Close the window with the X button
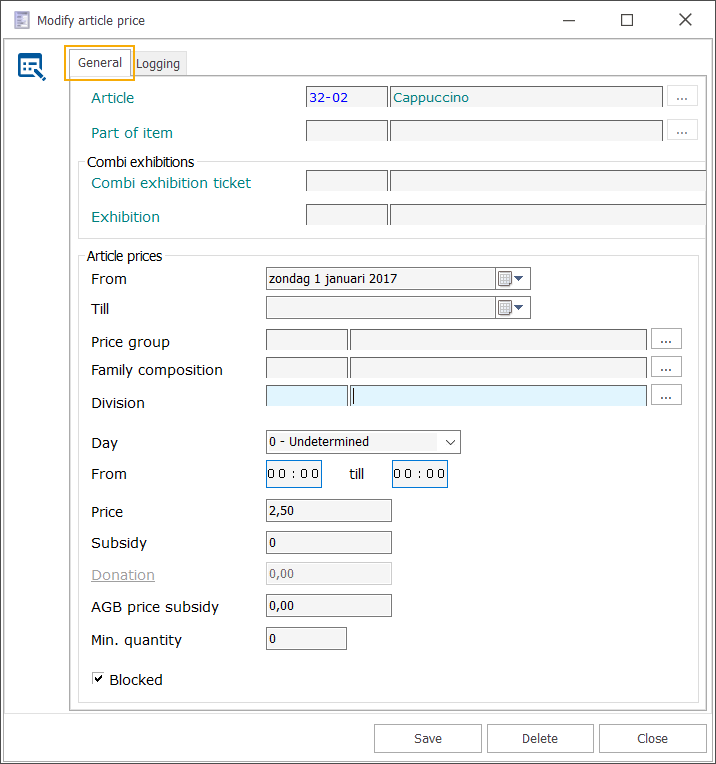716x764 pixels. [x=685, y=20]
